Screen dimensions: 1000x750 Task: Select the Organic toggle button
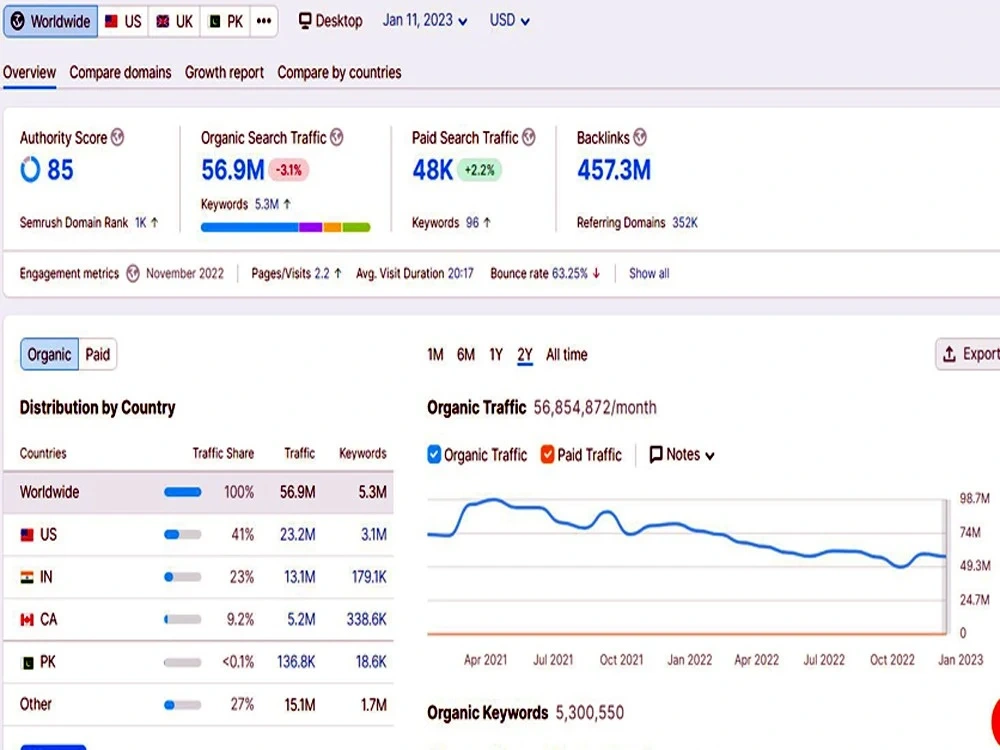click(49, 354)
